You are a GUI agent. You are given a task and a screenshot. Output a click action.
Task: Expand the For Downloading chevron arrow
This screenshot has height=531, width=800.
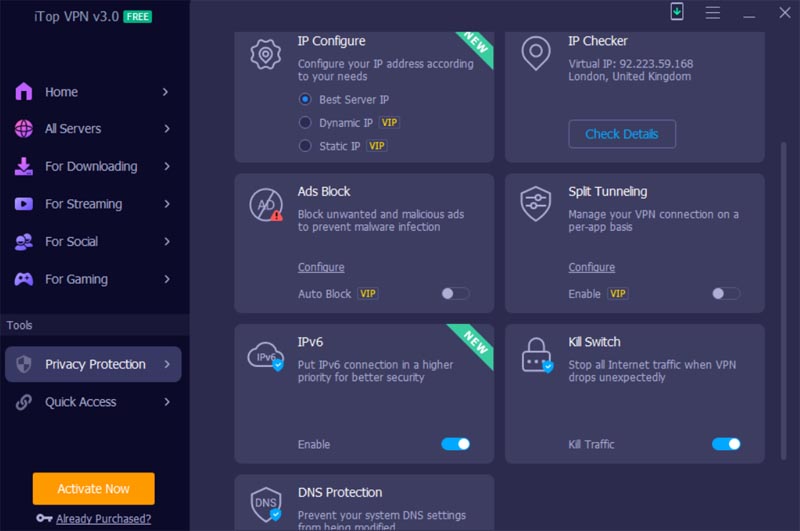click(x=166, y=166)
